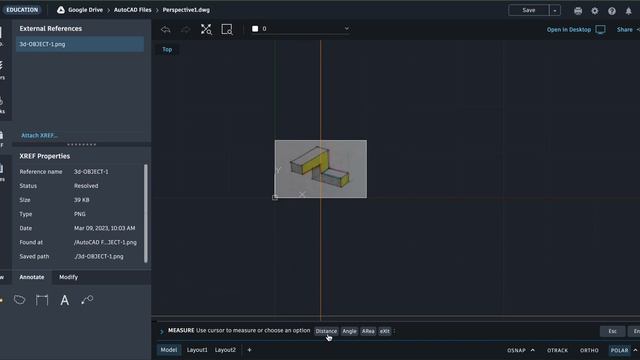
Task: Click the Top view label
Action: (x=167, y=49)
